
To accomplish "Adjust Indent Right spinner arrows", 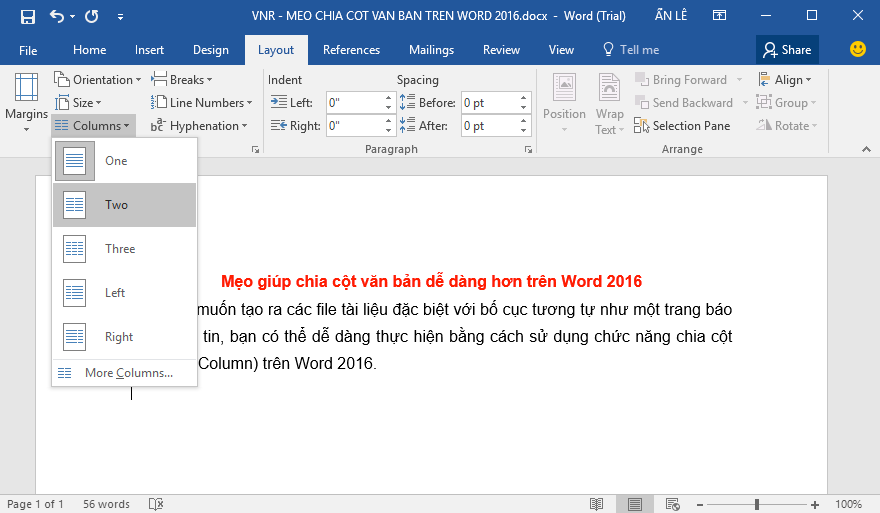I will tap(388, 126).
